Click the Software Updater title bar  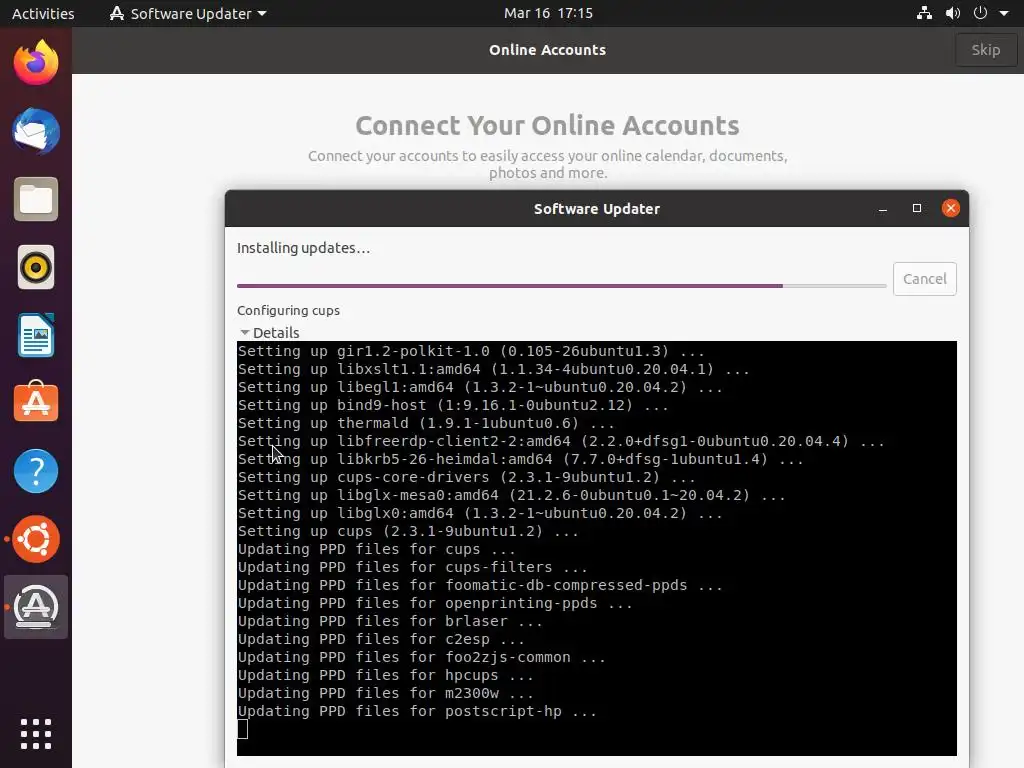click(x=596, y=209)
